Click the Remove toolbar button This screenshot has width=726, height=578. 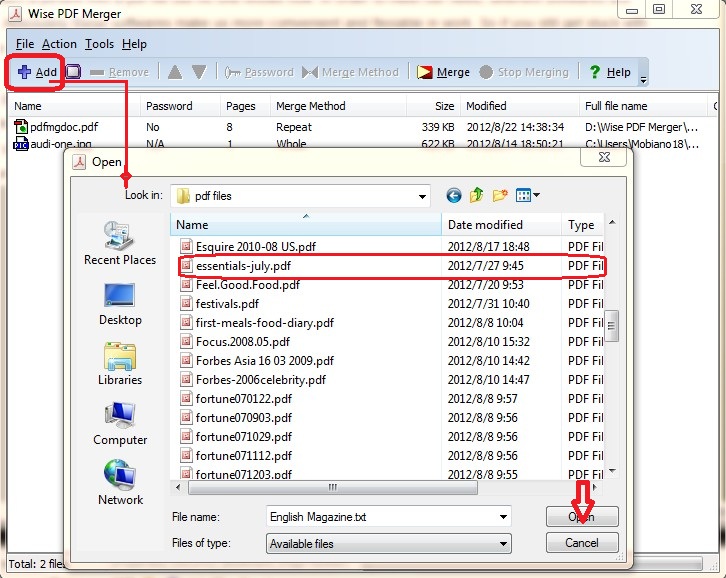119,72
